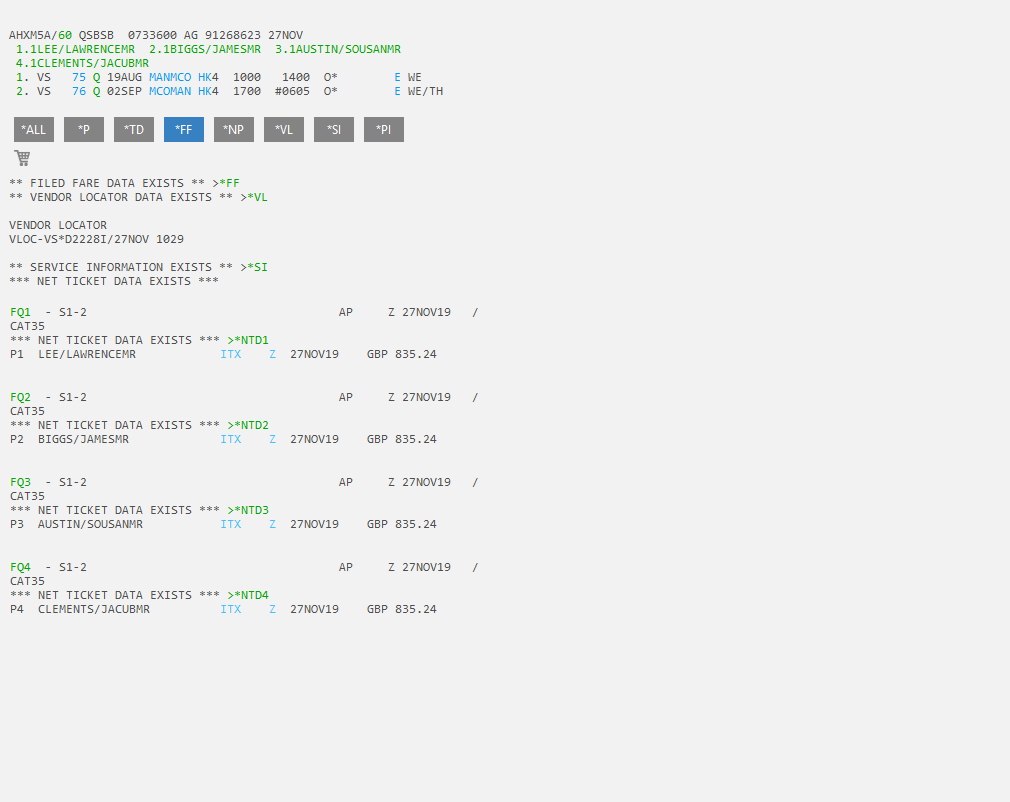Click GBP 835.24 in the P1 row
The height and width of the screenshot is (802, 1010).
click(402, 354)
